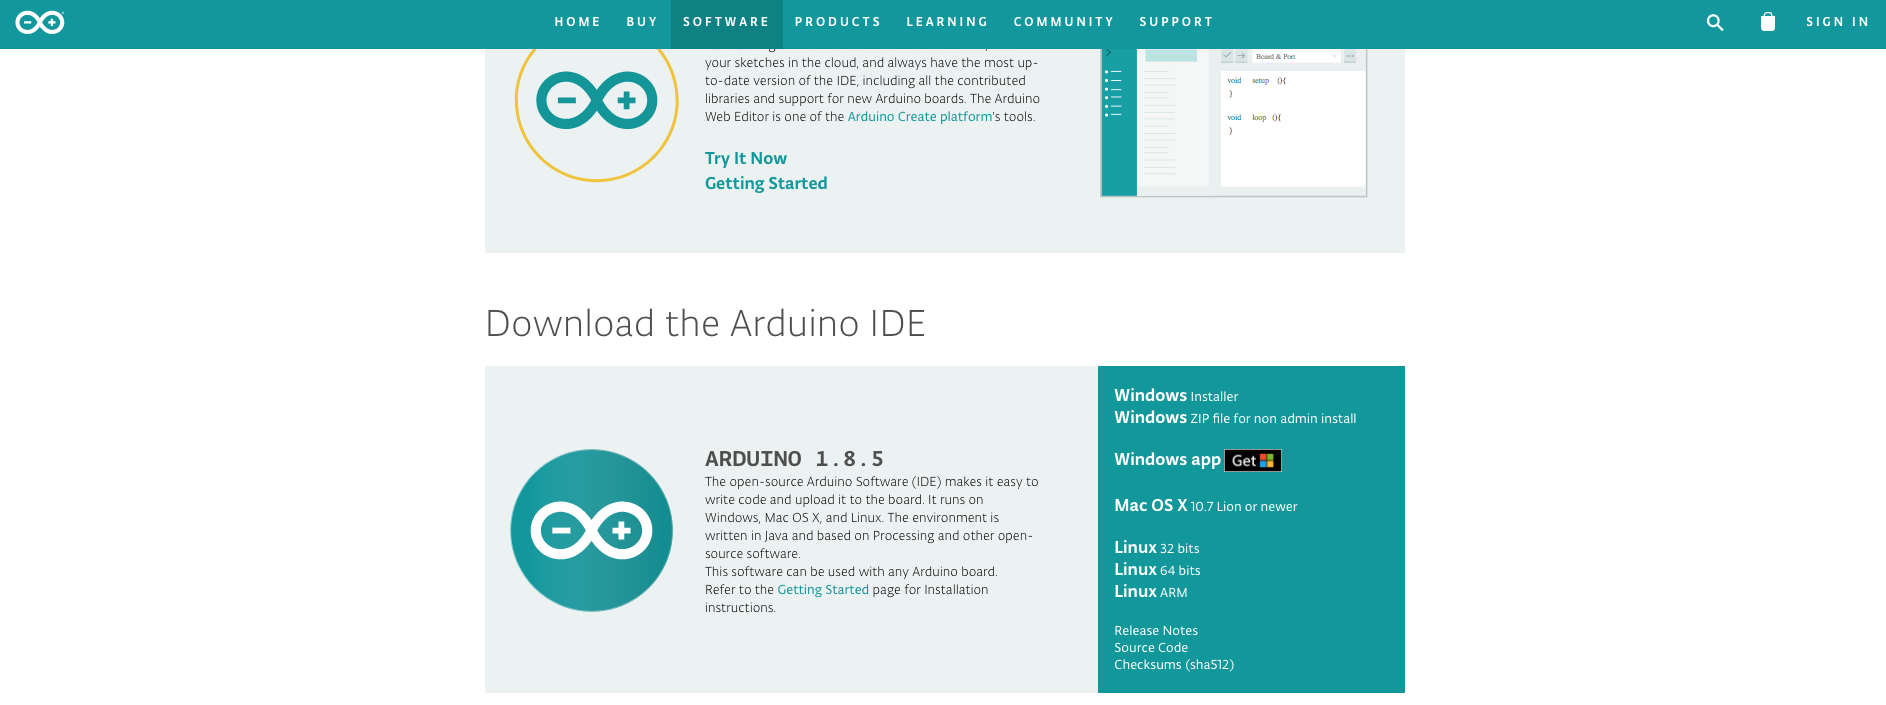
Task: Download Linux 32 bits
Action: 1157,548
